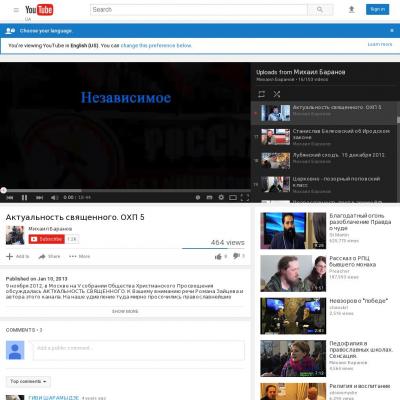Toggle playlist repeat
400x400 pixels.
[x=262, y=94]
